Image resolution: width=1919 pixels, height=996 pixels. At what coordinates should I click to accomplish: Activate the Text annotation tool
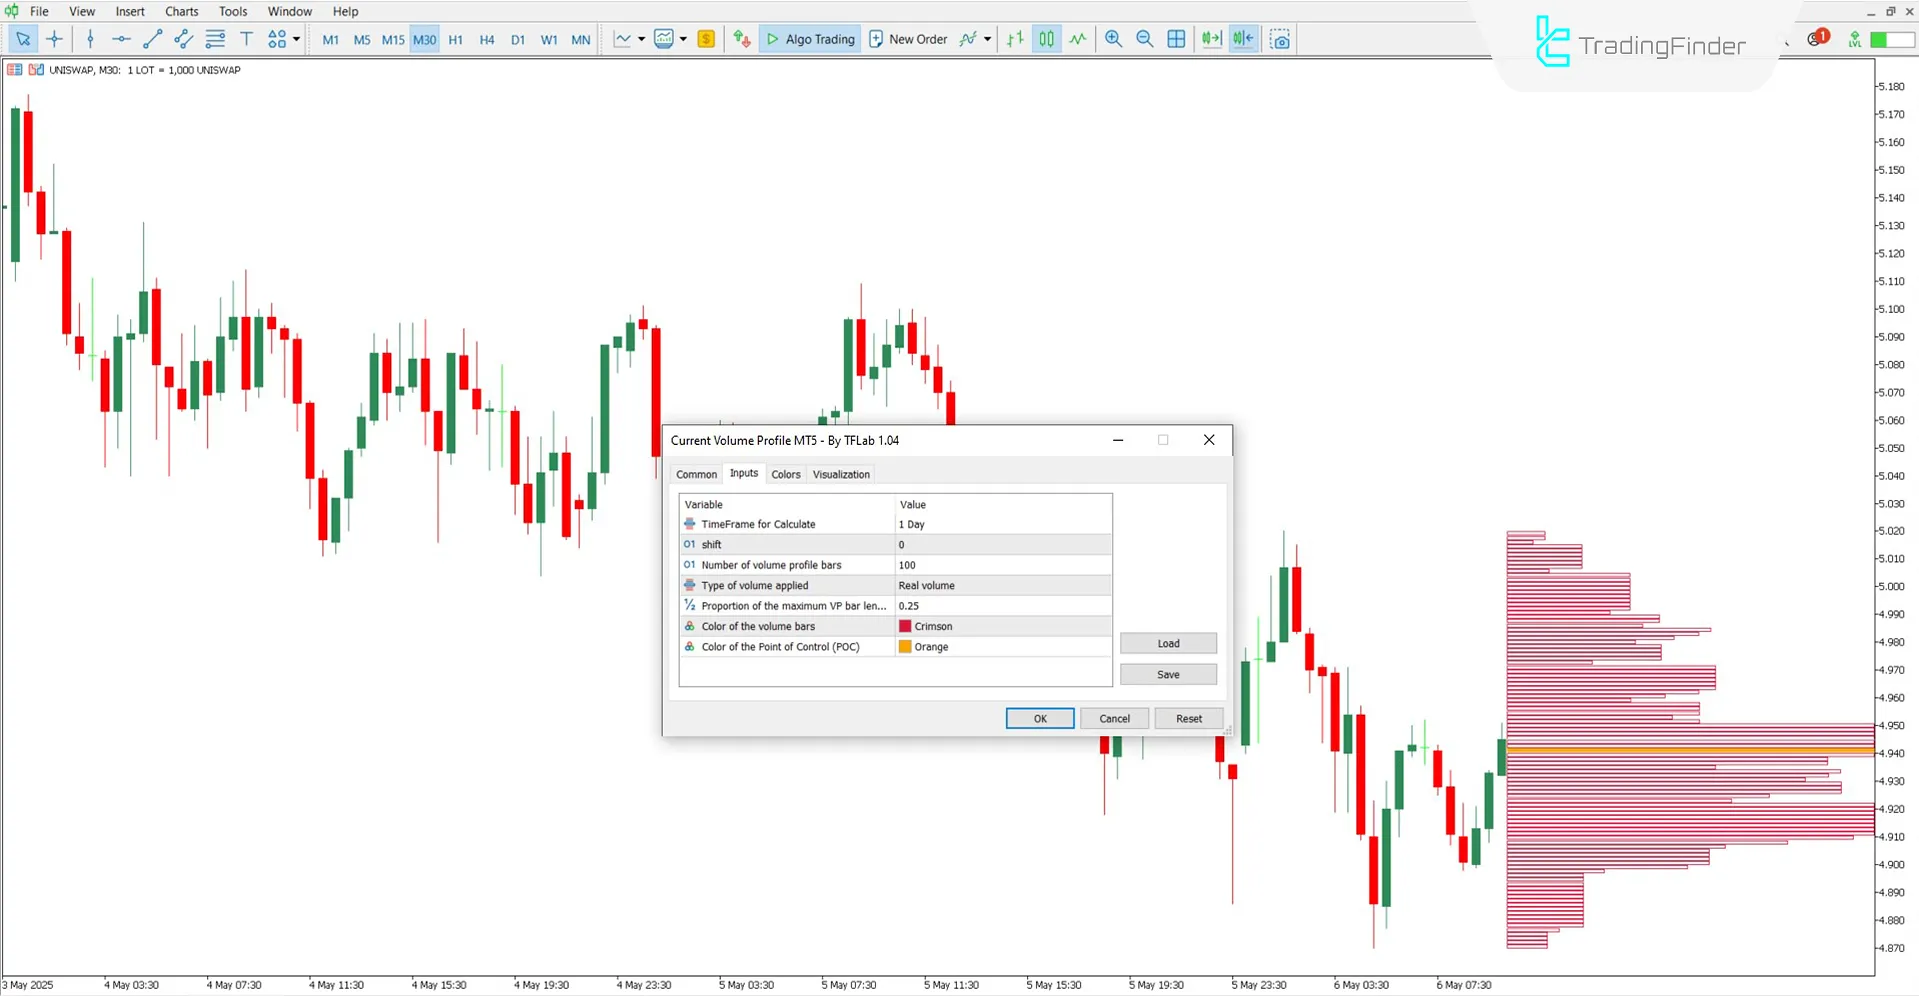pos(246,39)
